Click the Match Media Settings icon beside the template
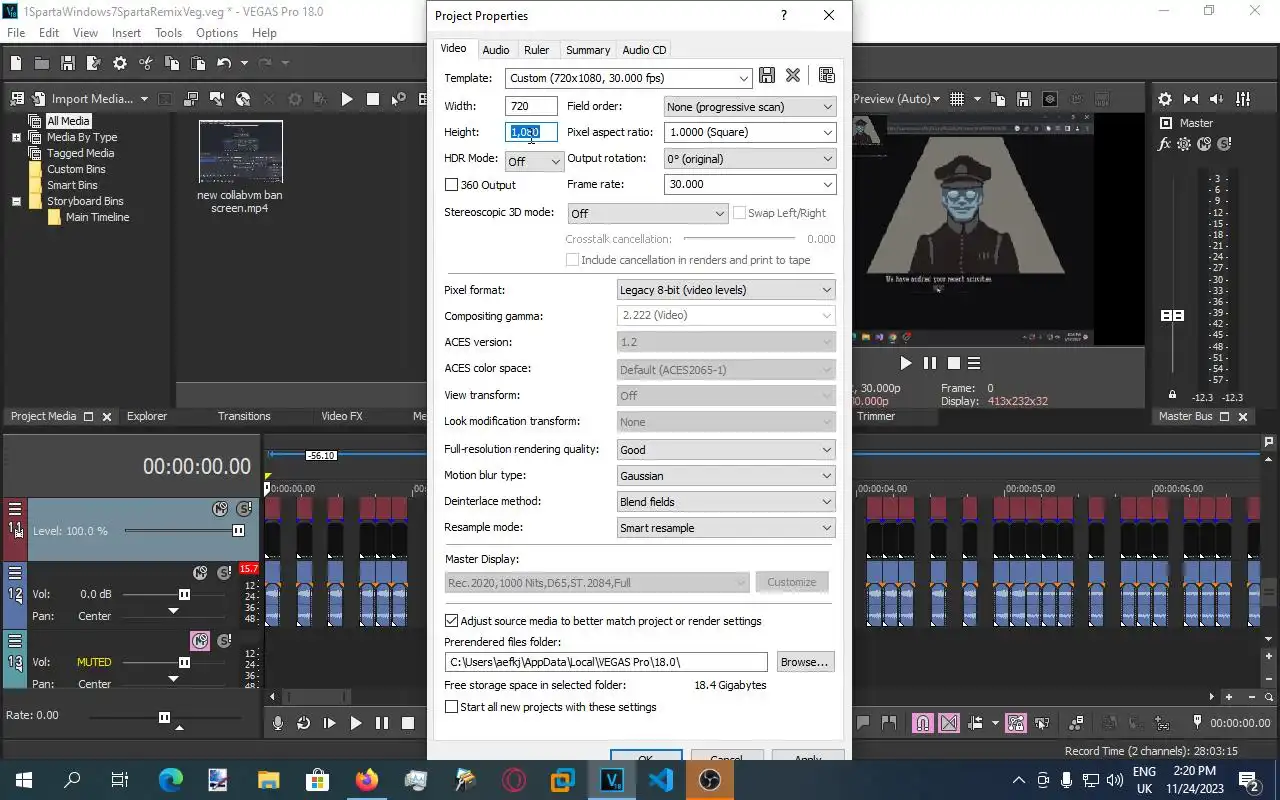Image resolution: width=1280 pixels, height=800 pixels. [826, 76]
